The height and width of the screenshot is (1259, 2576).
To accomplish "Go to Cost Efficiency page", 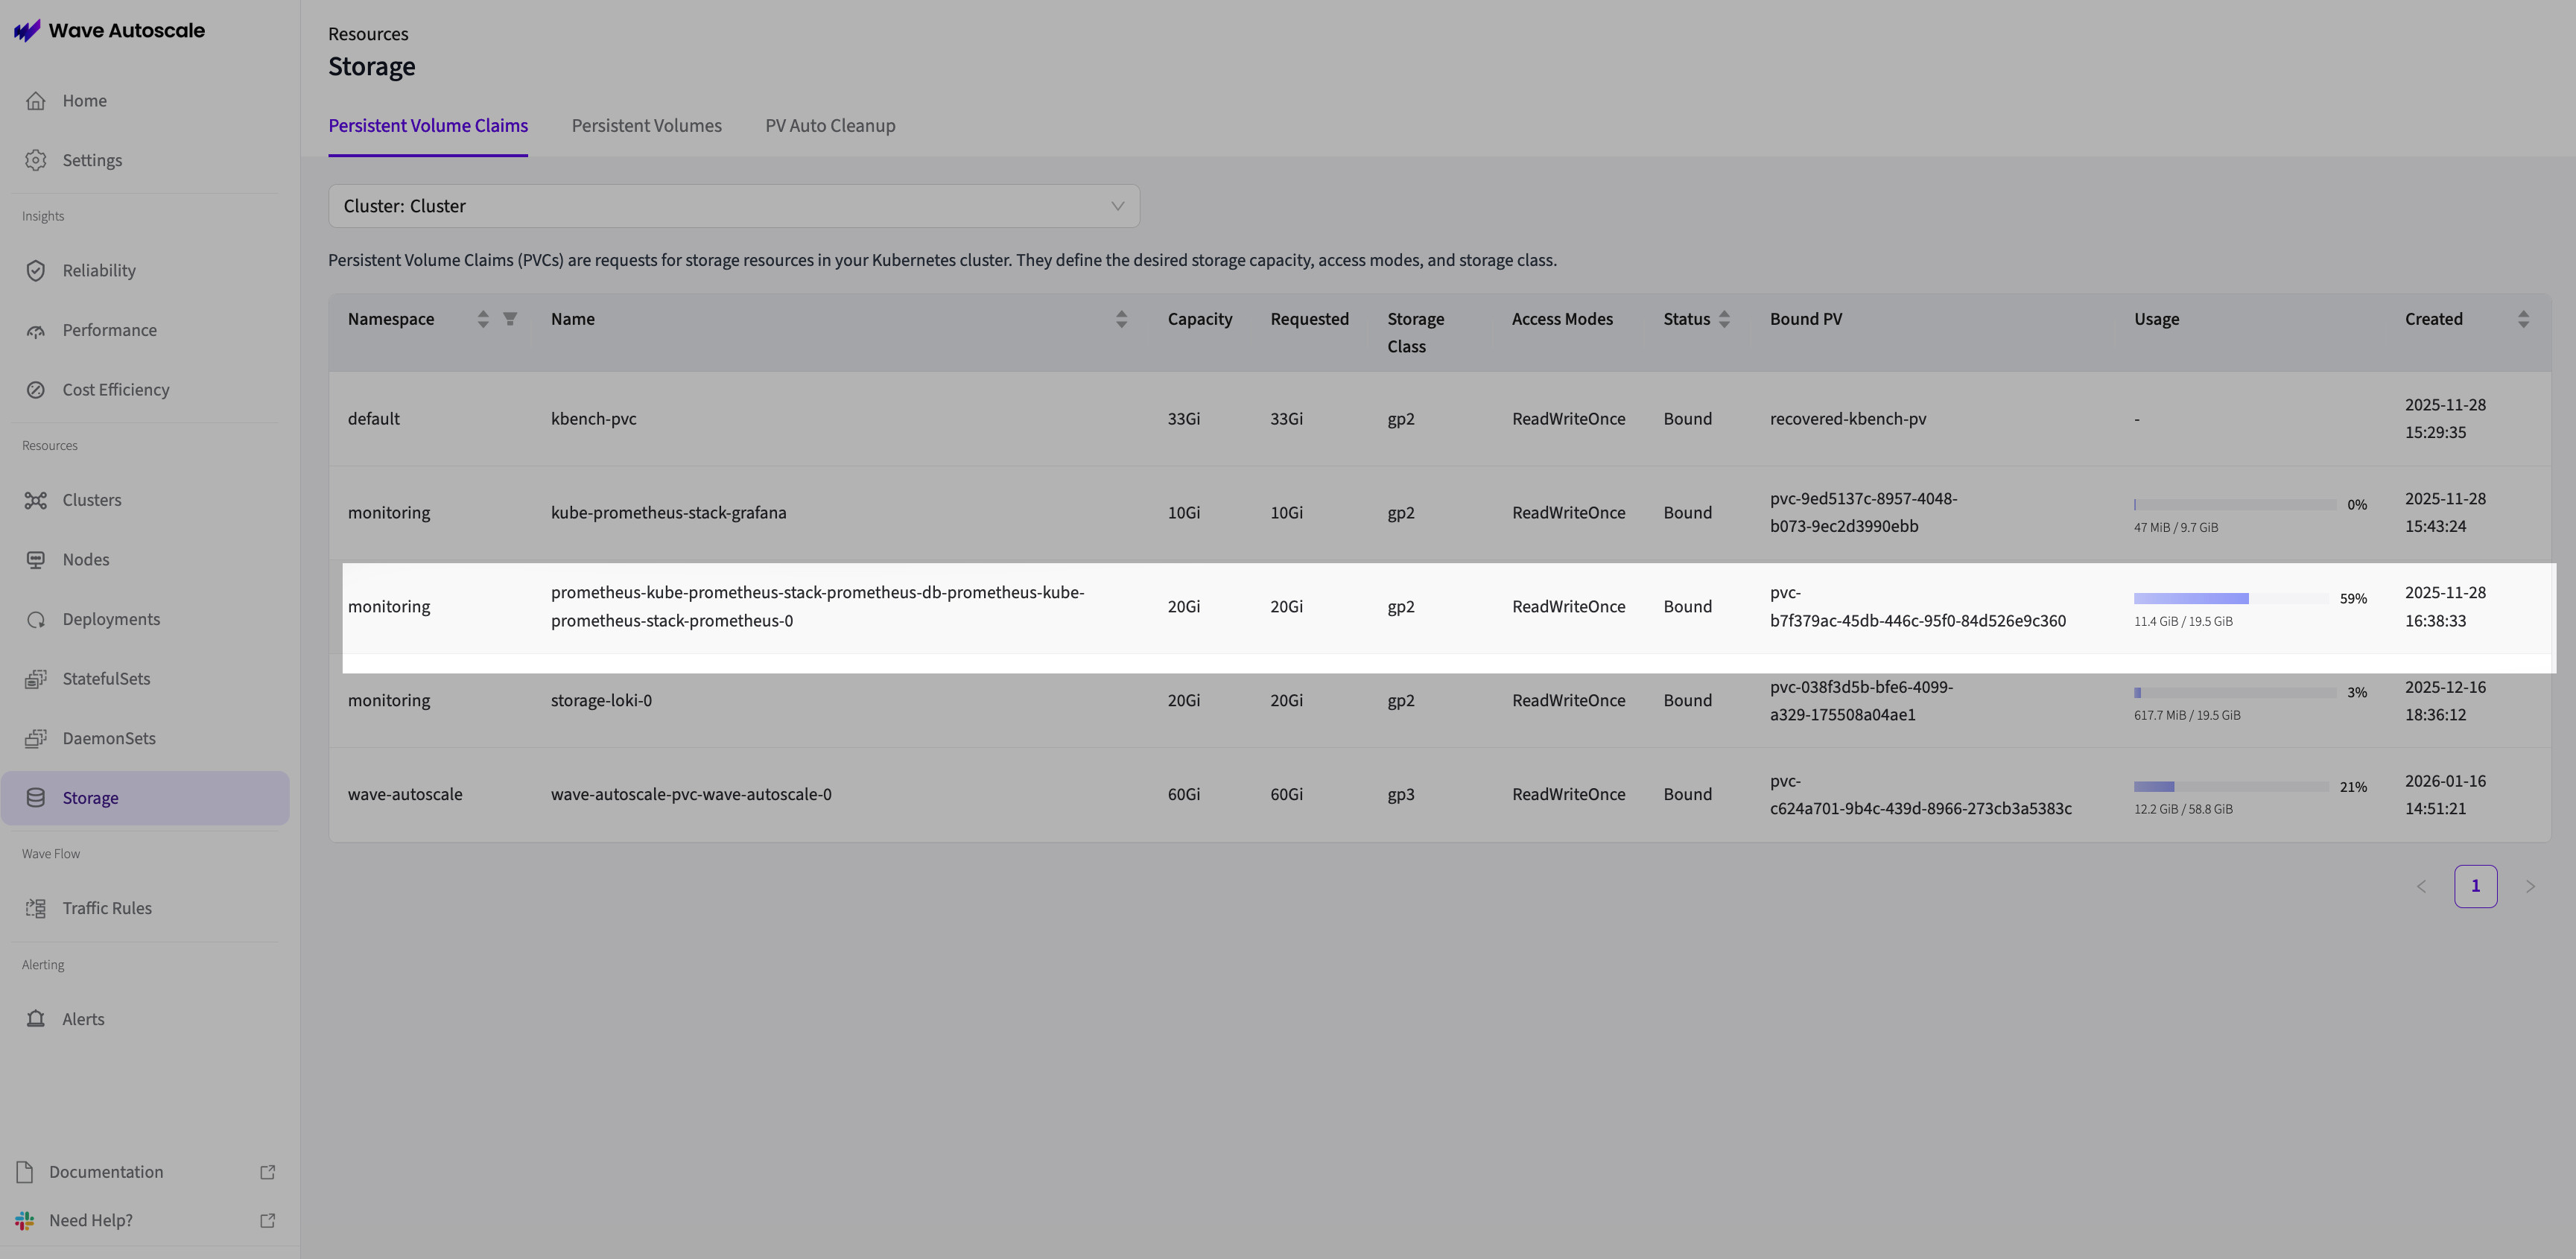I will (145, 390).
